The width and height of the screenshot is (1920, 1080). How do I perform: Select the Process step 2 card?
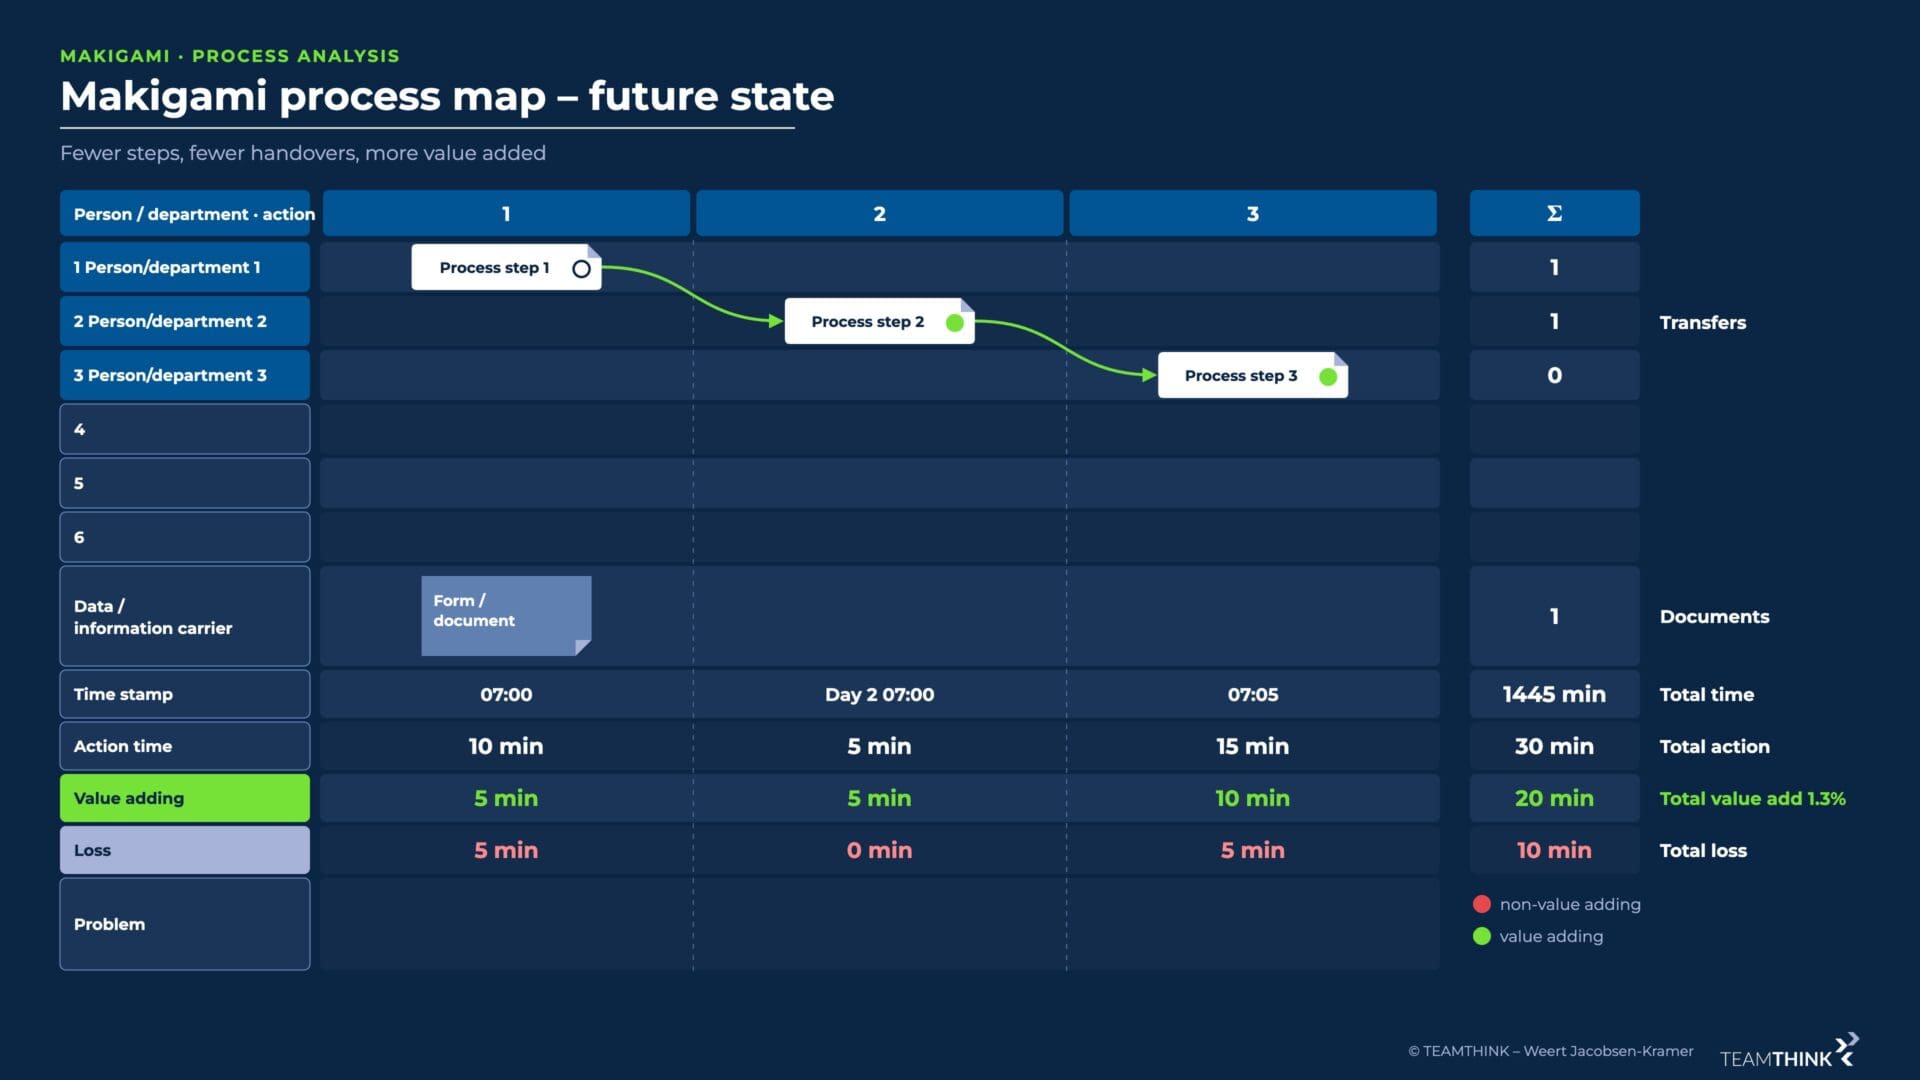pyautogui.click(x=879, y=322)
